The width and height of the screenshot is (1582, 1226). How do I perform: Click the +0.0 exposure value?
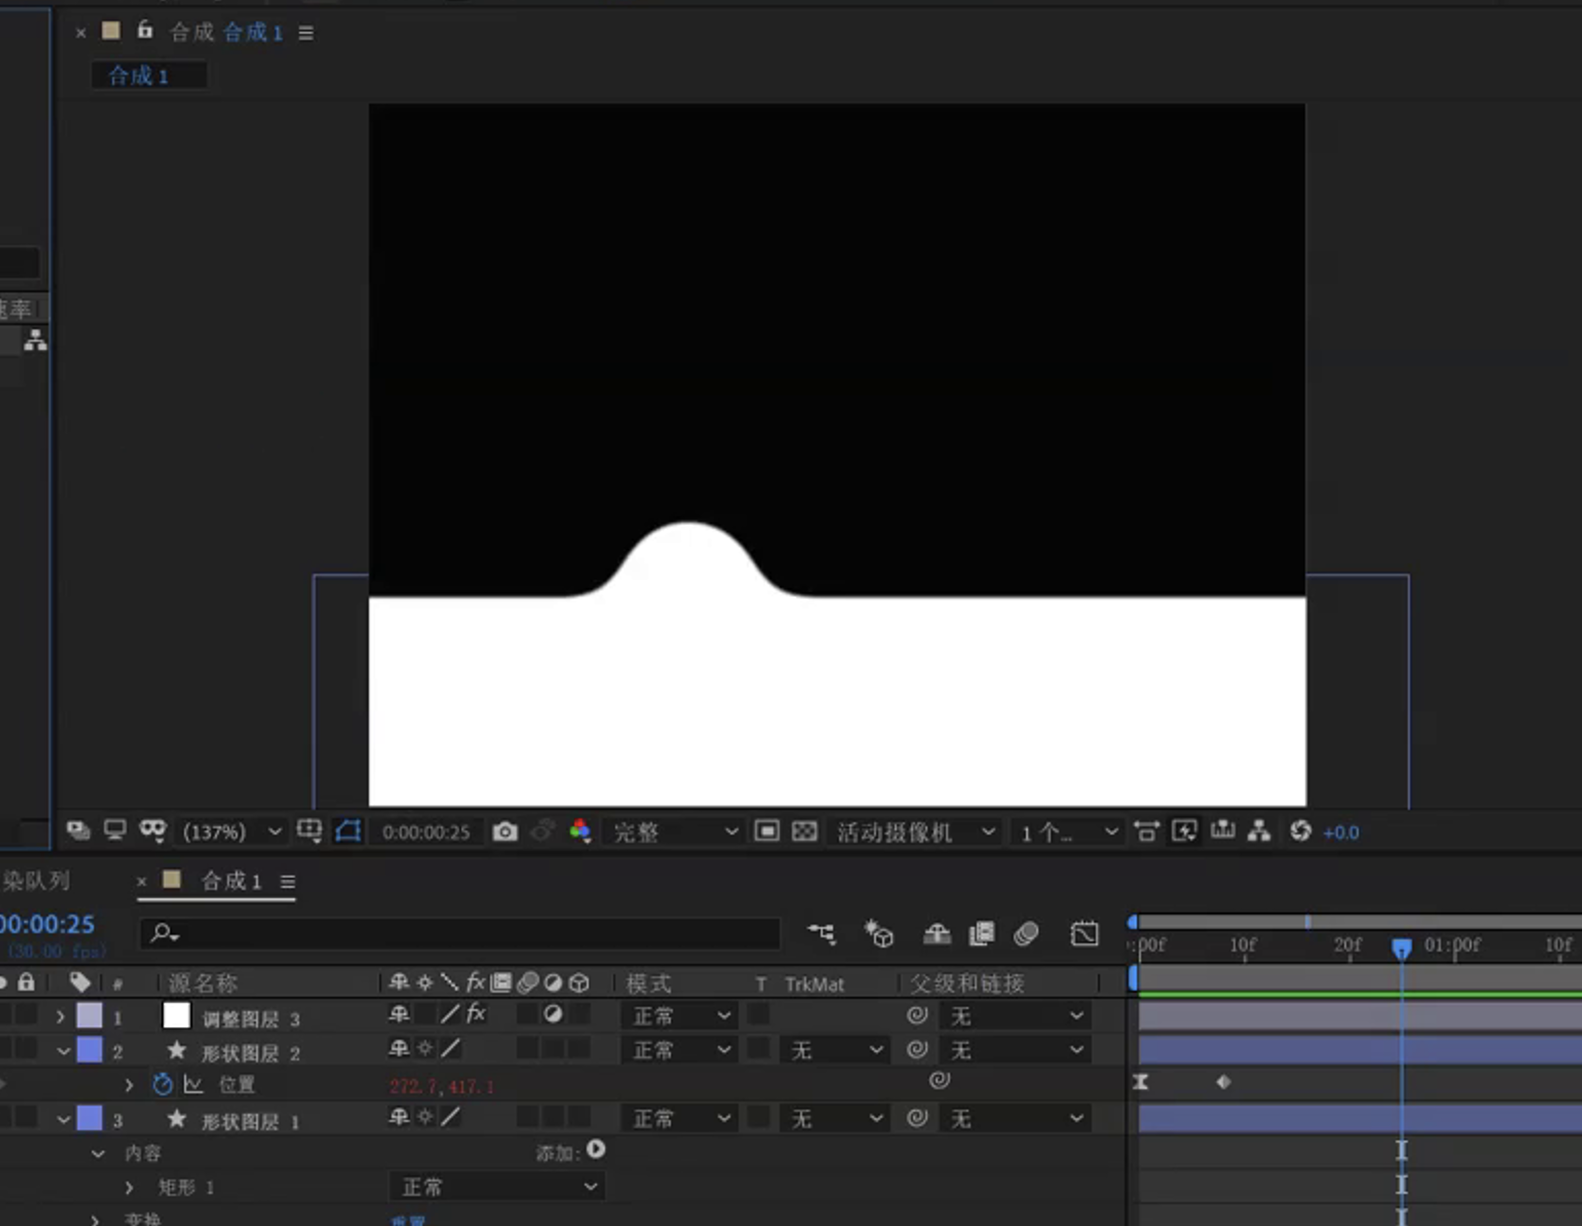[1341, 832]
